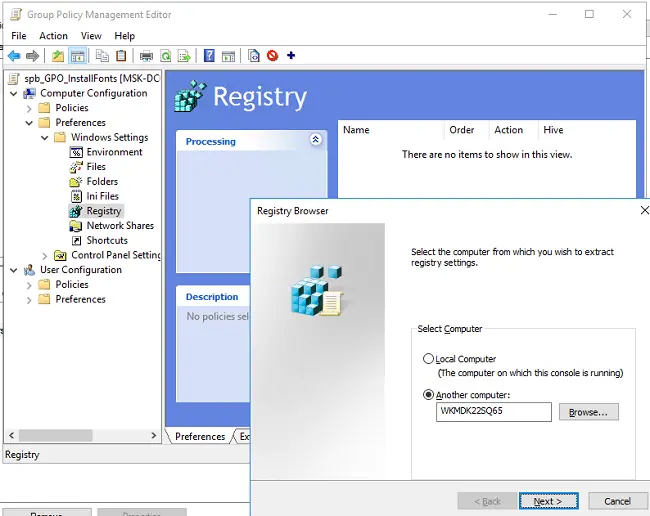Expand the Control Panel Settings node
Screen dimensions: 650x516
45,256
